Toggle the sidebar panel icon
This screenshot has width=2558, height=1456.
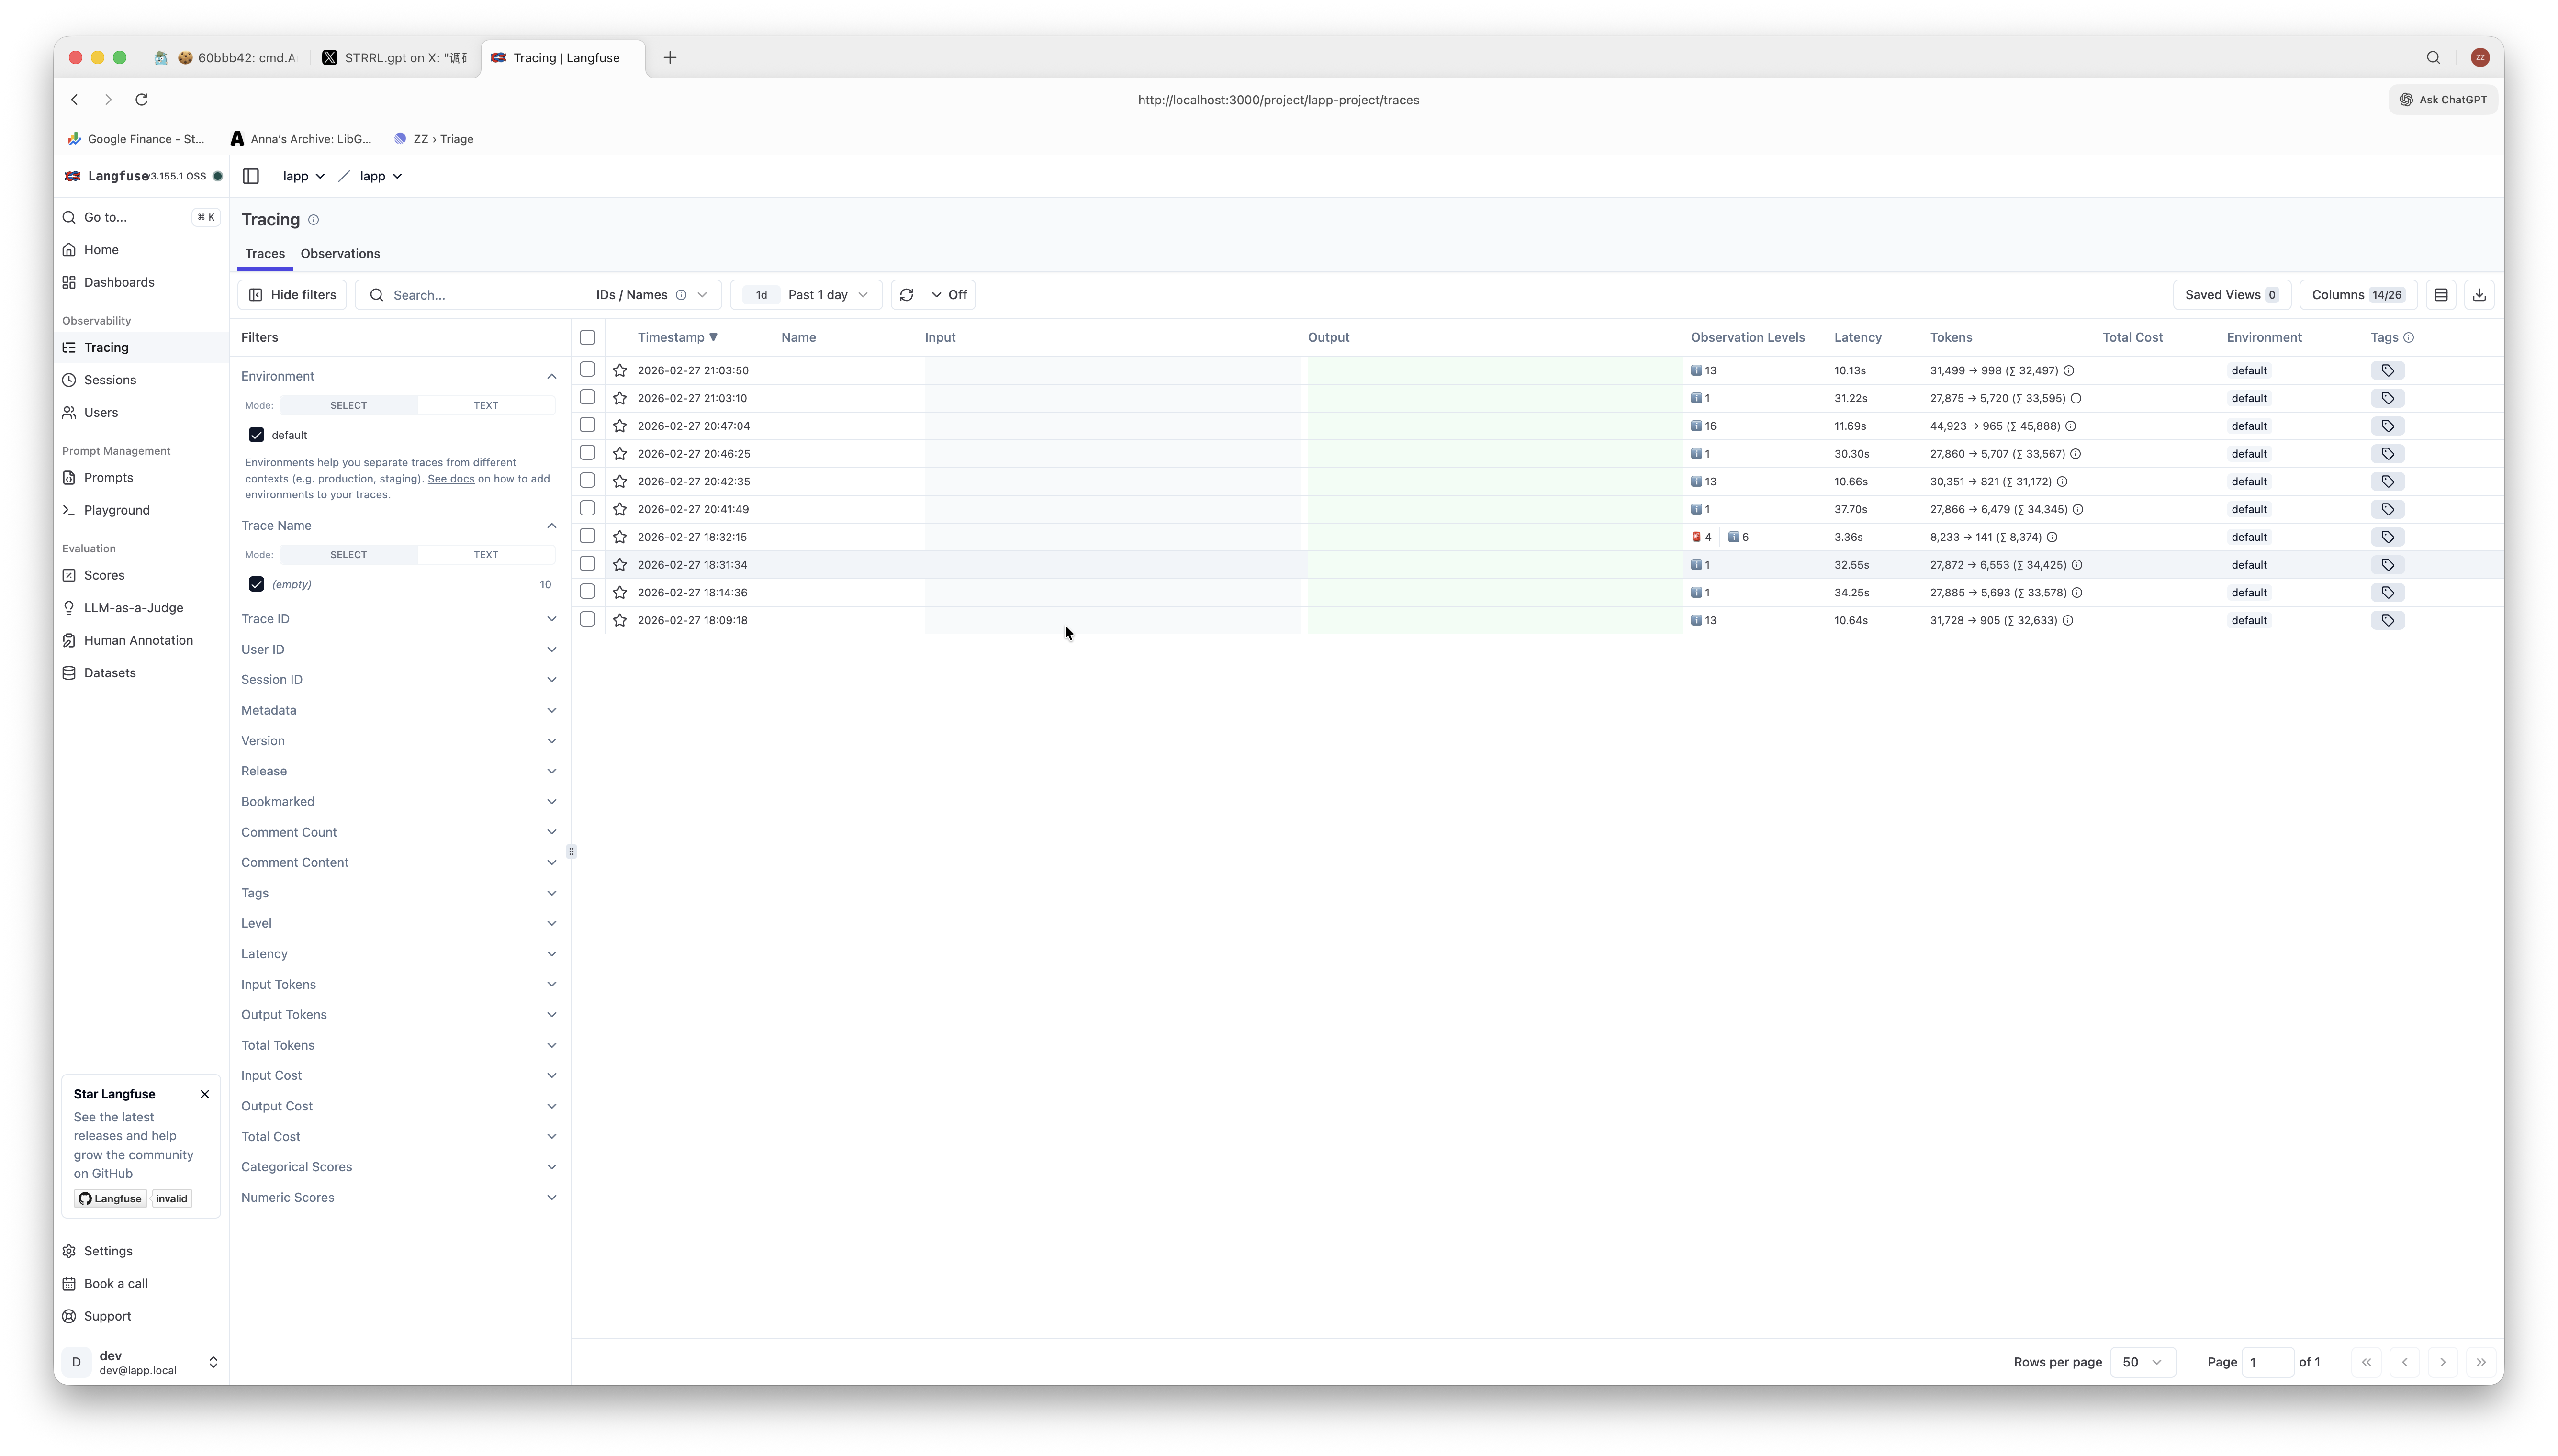click(x=251, y=176)
